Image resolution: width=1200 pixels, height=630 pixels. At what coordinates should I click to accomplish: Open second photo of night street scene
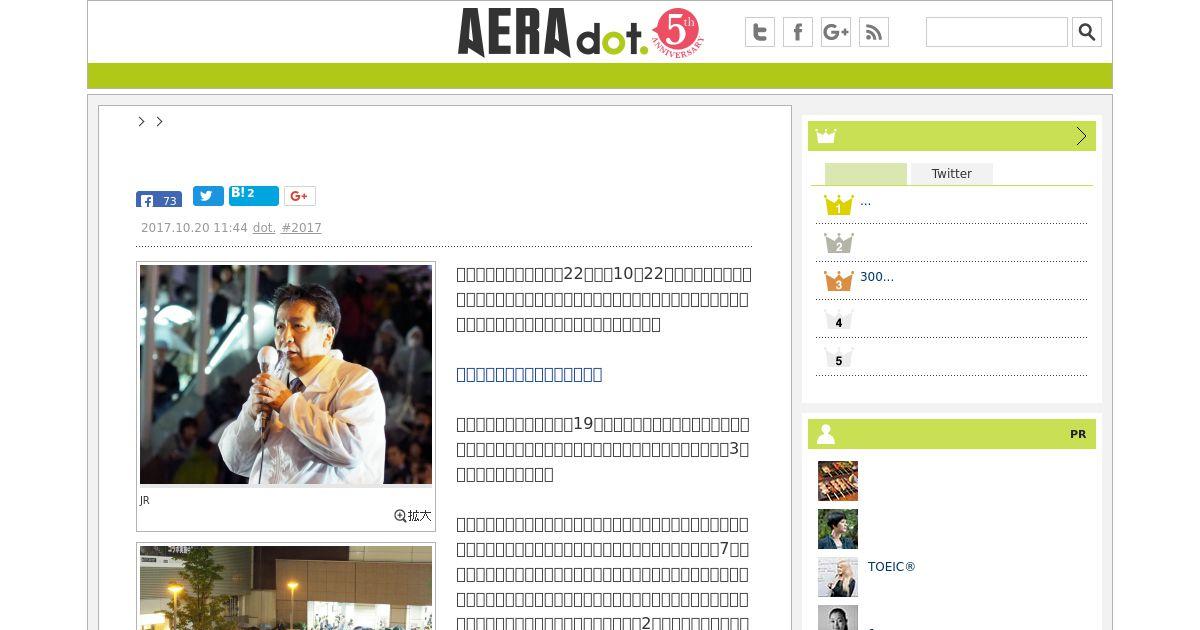(x=286, y=588)
